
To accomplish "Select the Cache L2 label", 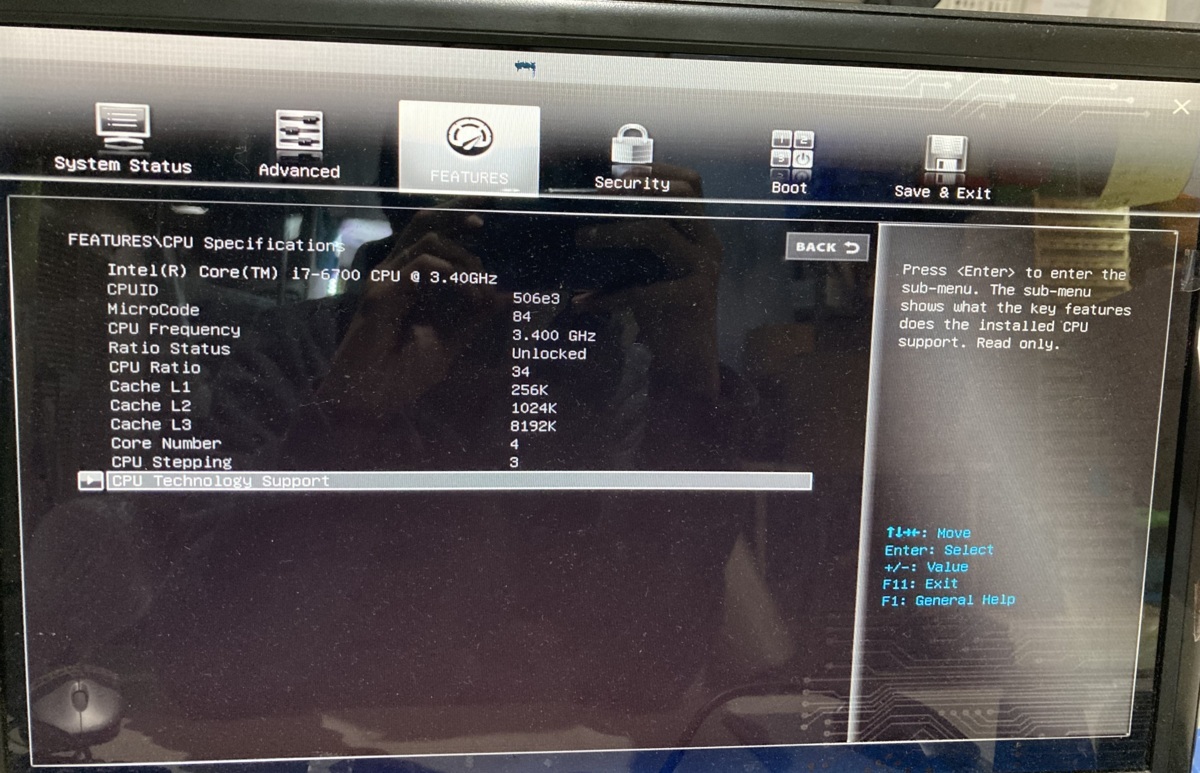I will 150,405.
